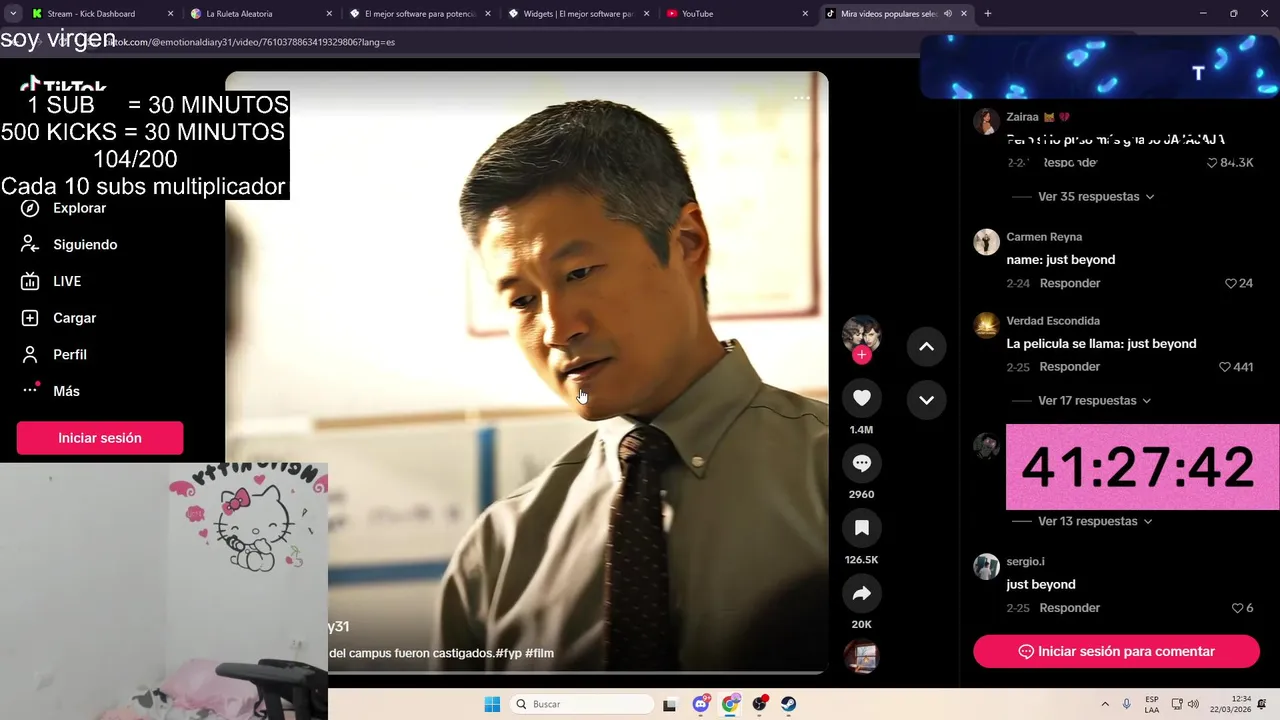Like sergio.i's comment with 6 likes
The width and height of the screenshot is (1280, 720).
coord(1237,608)
